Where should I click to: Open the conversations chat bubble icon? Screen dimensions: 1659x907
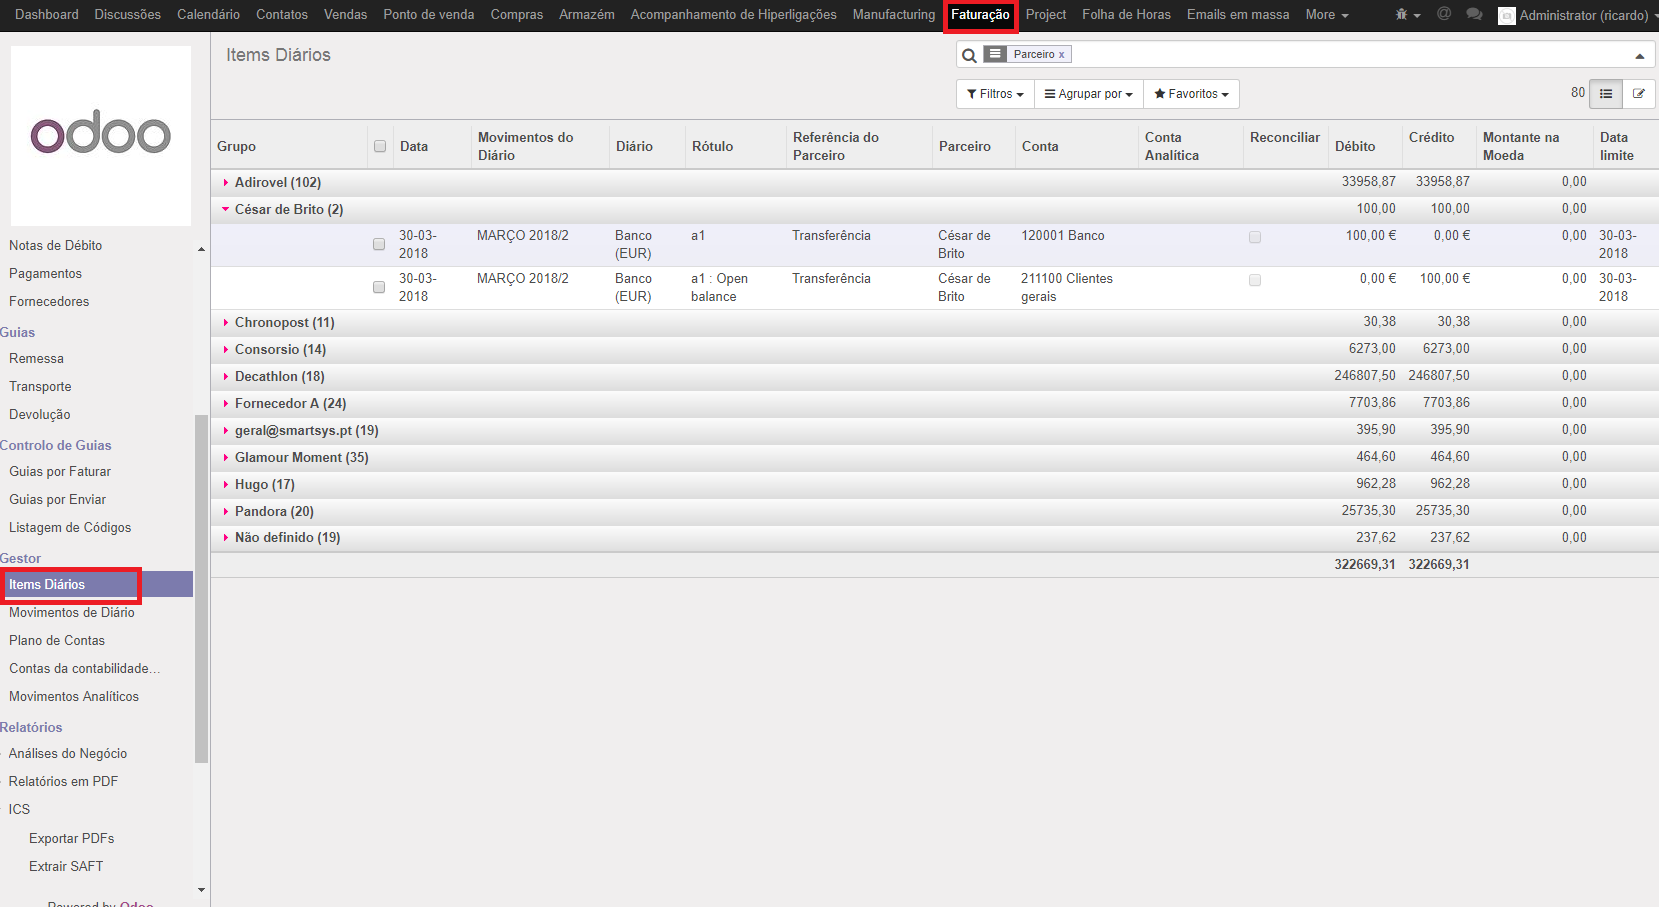(1474, 14)
